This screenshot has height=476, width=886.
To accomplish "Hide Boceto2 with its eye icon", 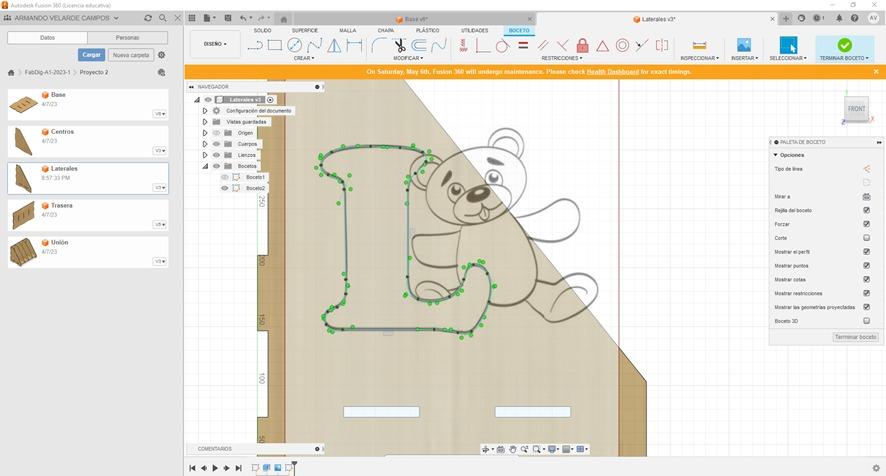I will point(224,188).
